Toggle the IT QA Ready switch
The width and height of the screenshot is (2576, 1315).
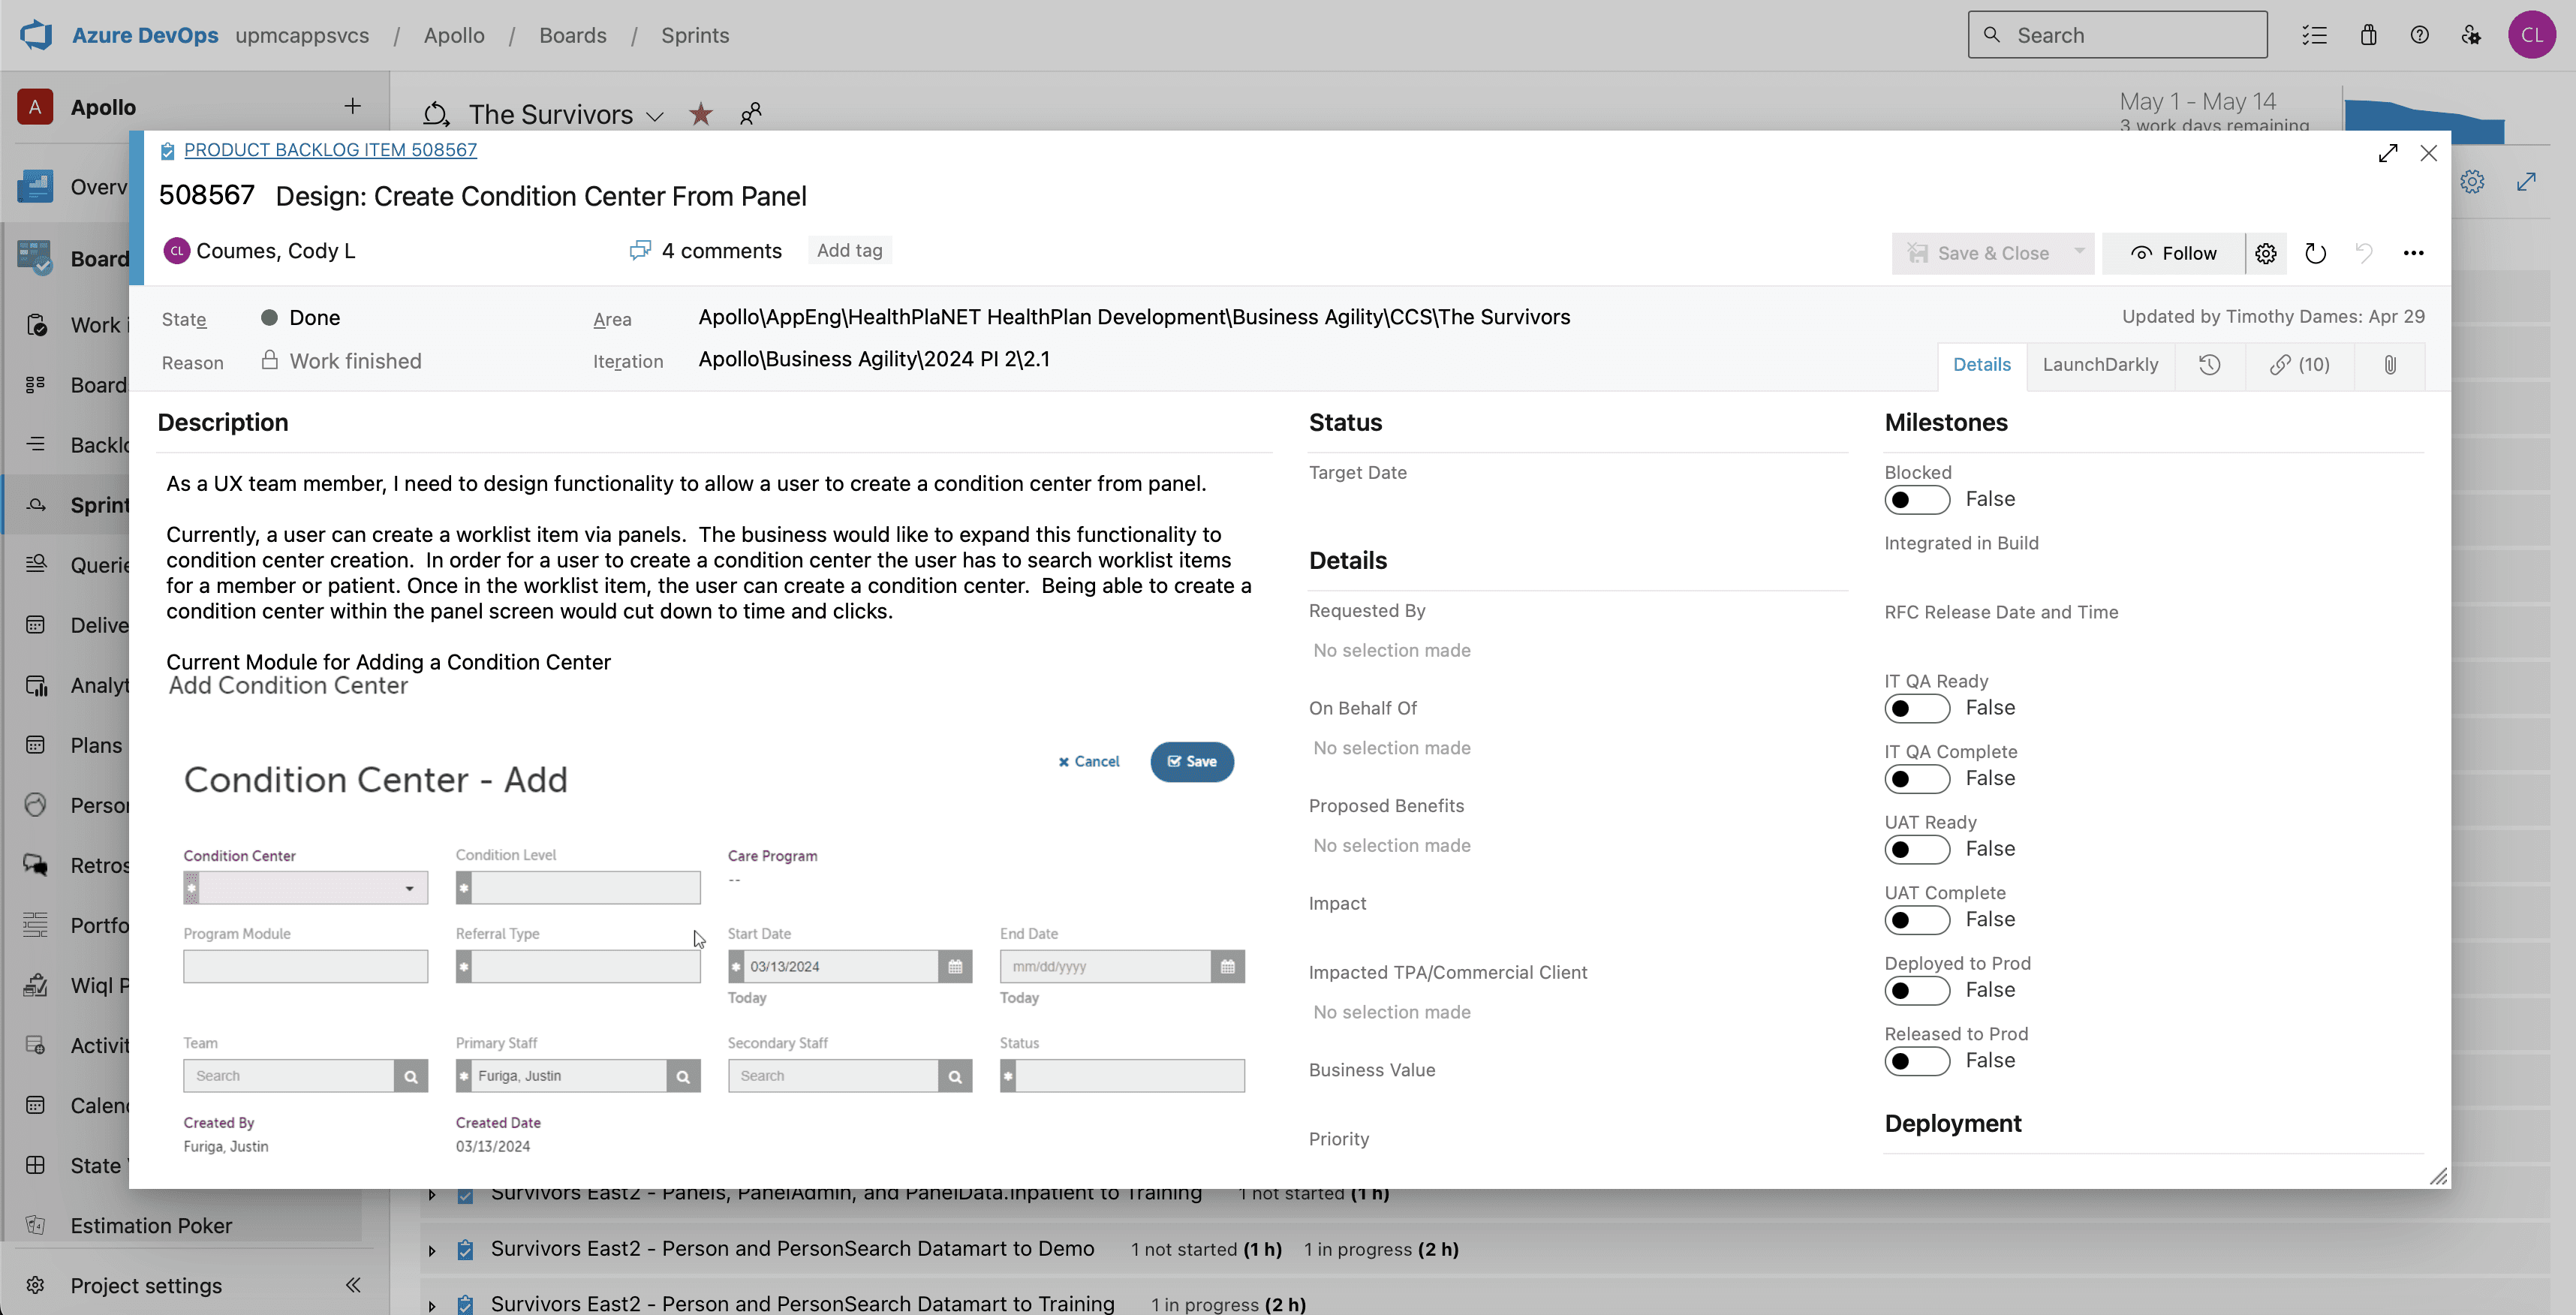[x=1916, y=709]
